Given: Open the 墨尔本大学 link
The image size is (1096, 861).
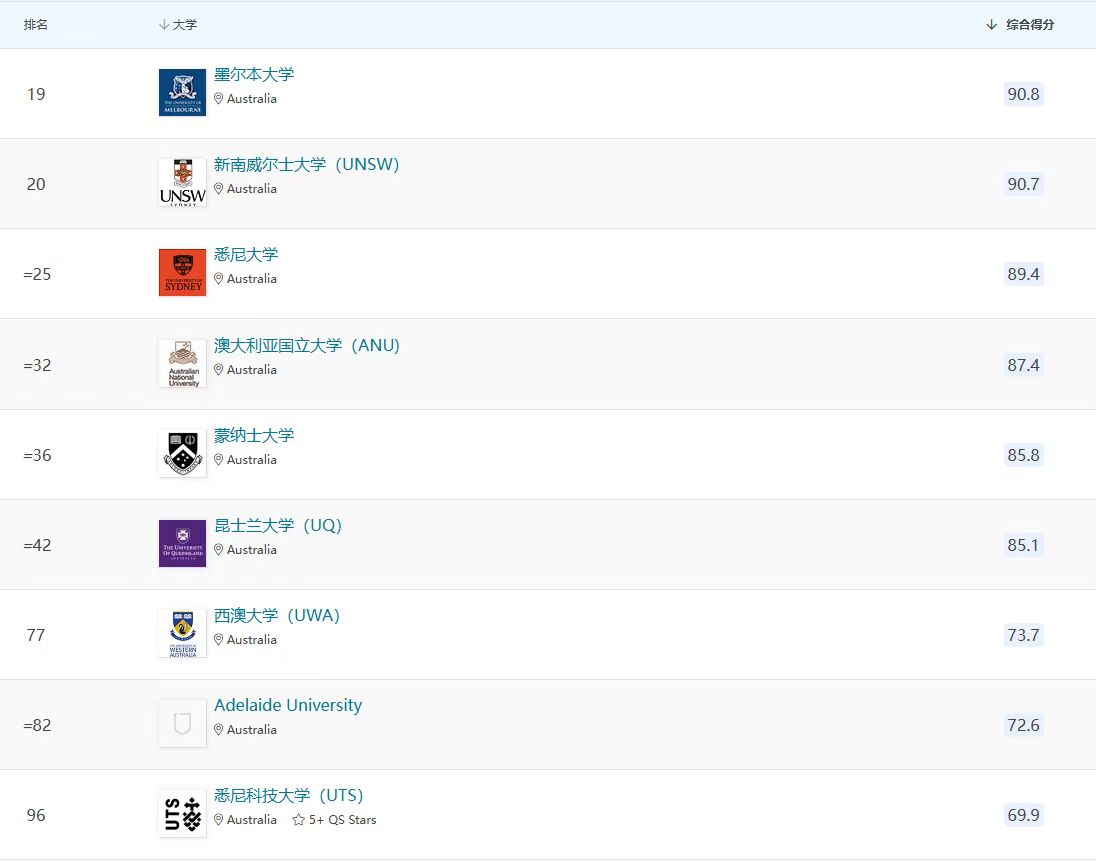Looking at the screenshot, I should 254,75.
